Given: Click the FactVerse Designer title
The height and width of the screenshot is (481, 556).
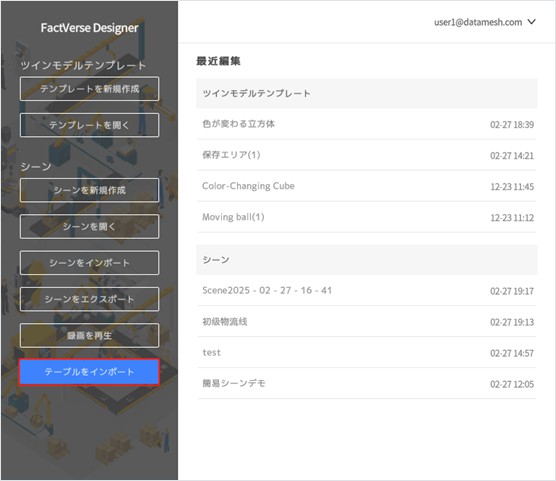Looking at the screenshot, I should click(x=89, y=28).
